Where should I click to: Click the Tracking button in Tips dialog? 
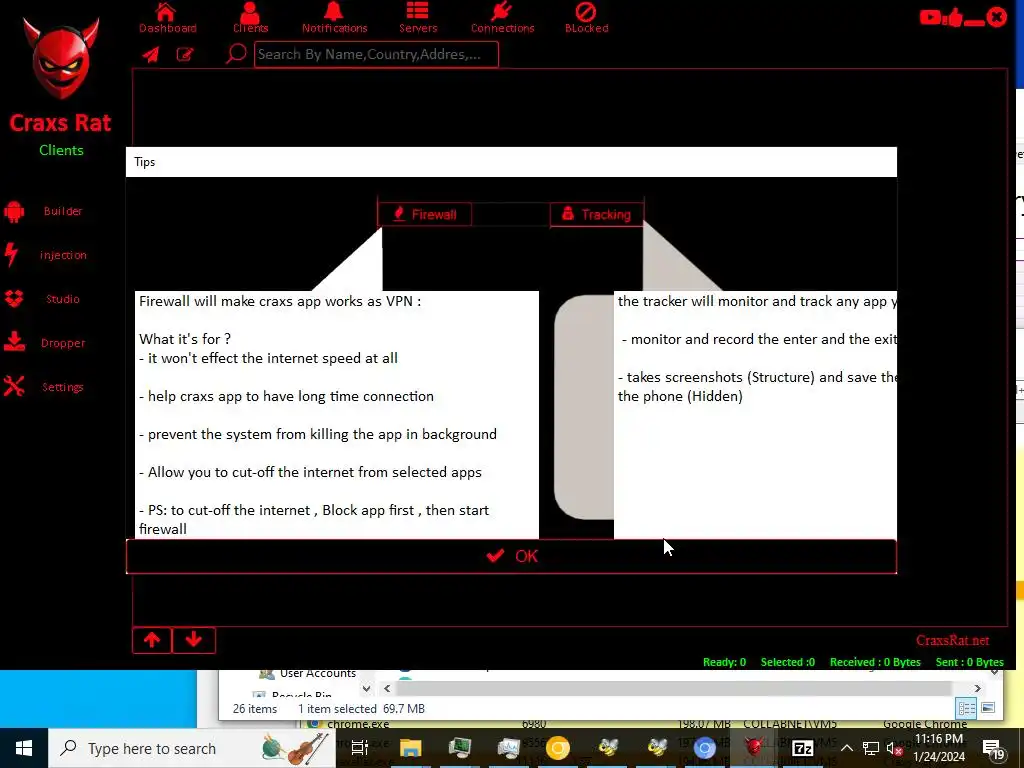tap(596, 214)
